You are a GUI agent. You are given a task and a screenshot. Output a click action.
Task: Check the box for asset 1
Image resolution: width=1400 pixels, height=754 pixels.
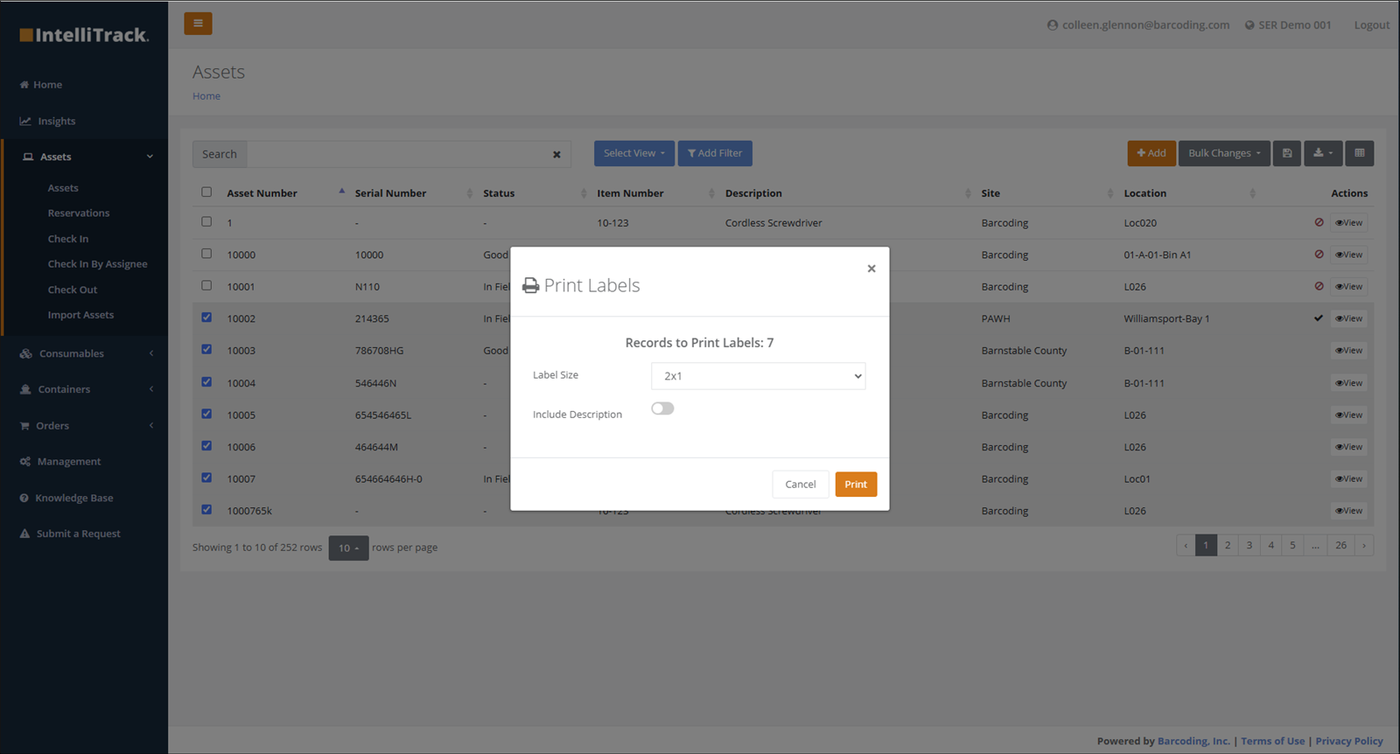[207, 222]
